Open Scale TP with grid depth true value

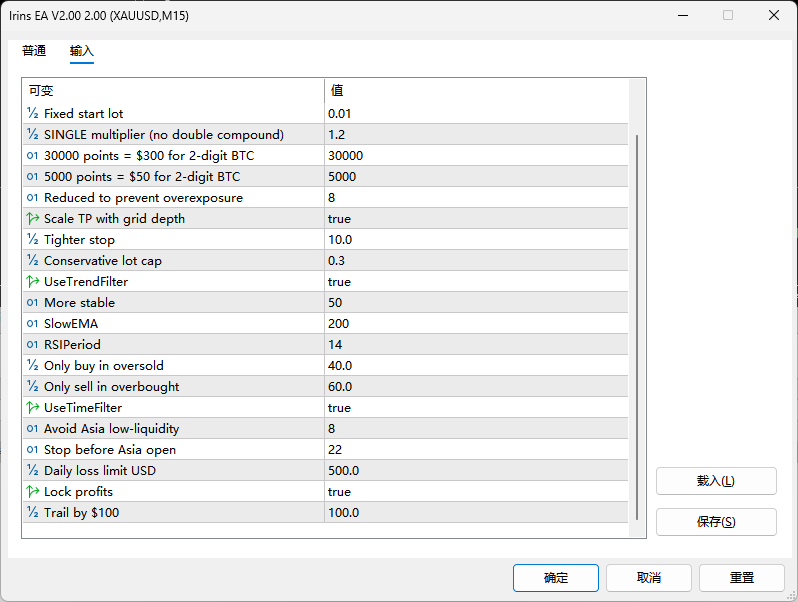click(x=476, y=218)
